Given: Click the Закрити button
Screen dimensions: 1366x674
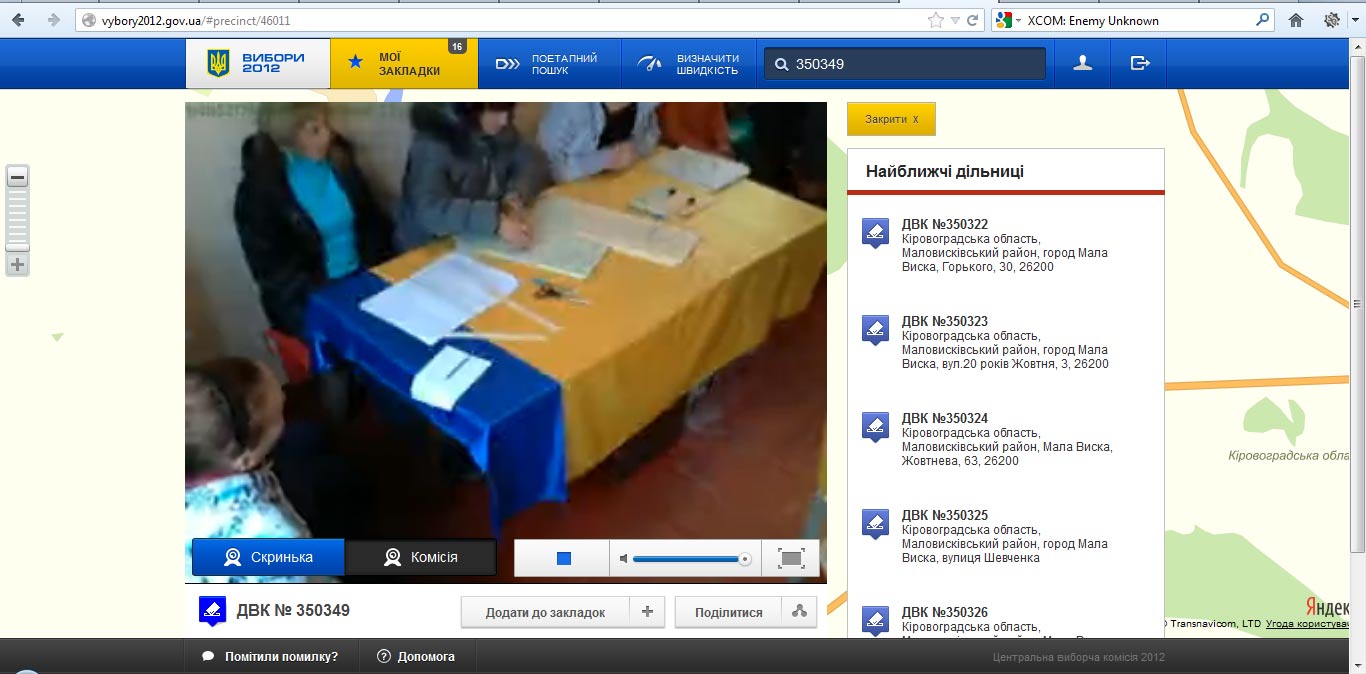Looking at the screenshot, I should click(891, 119).
